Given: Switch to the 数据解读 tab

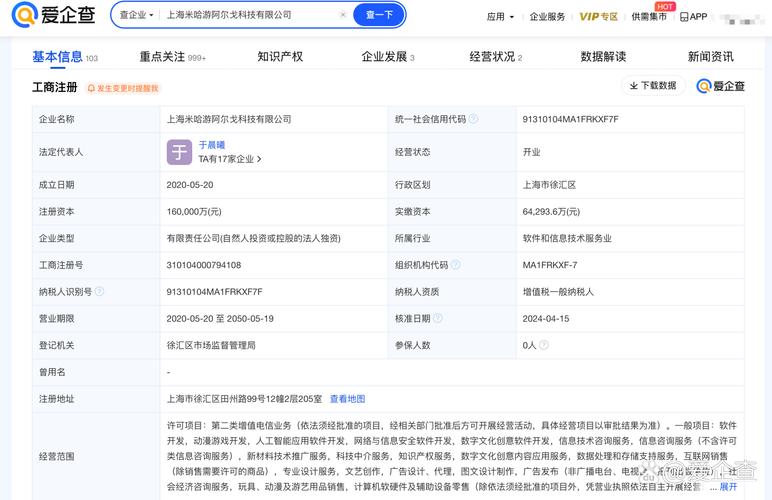Looking at the screenshot, I should 603,57.
